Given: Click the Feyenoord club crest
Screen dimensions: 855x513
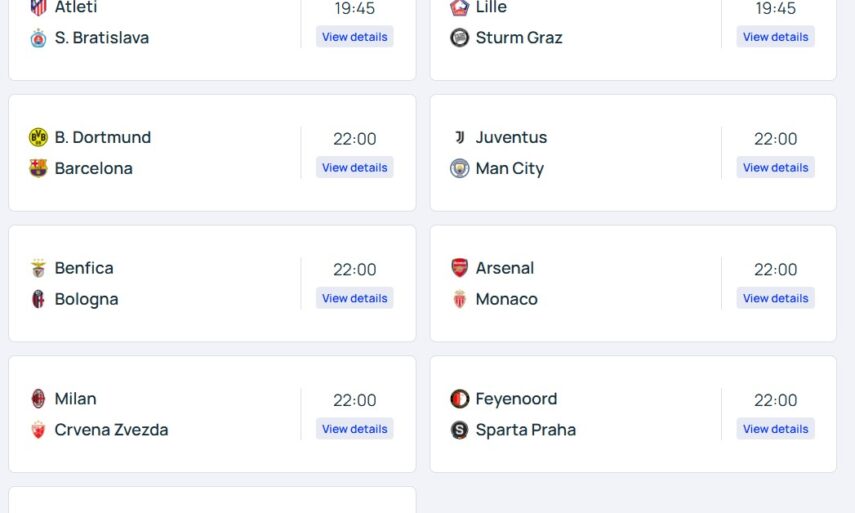Looking at the screenshot, I should 459,399.
